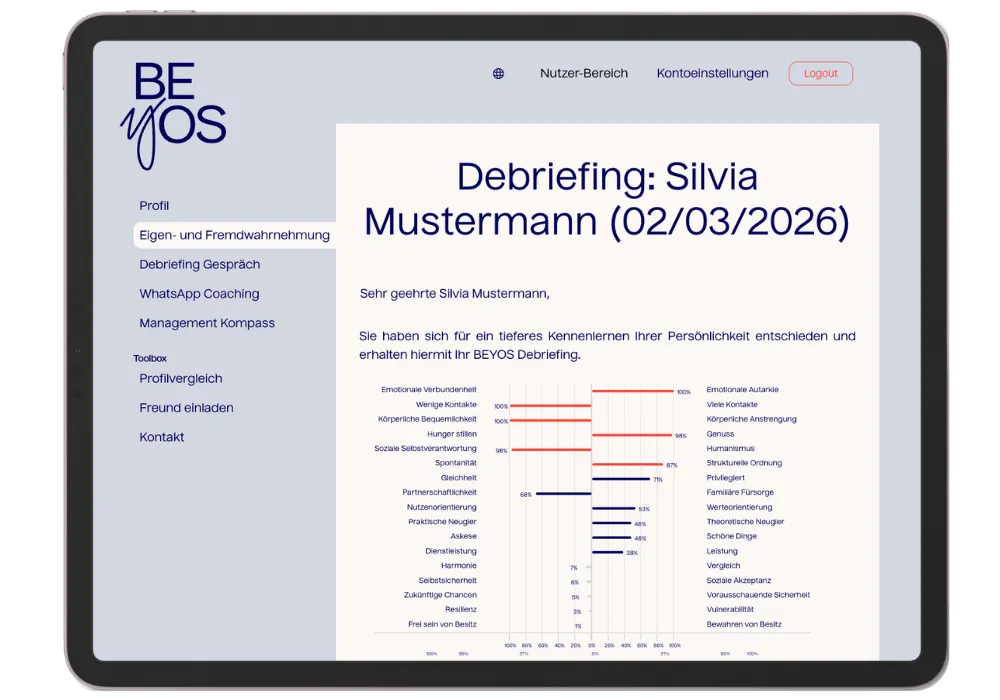Click the blue Partnerschaftlichkeit 68% bar
This screenshot has height=700, width=1000.
(564, 493)
